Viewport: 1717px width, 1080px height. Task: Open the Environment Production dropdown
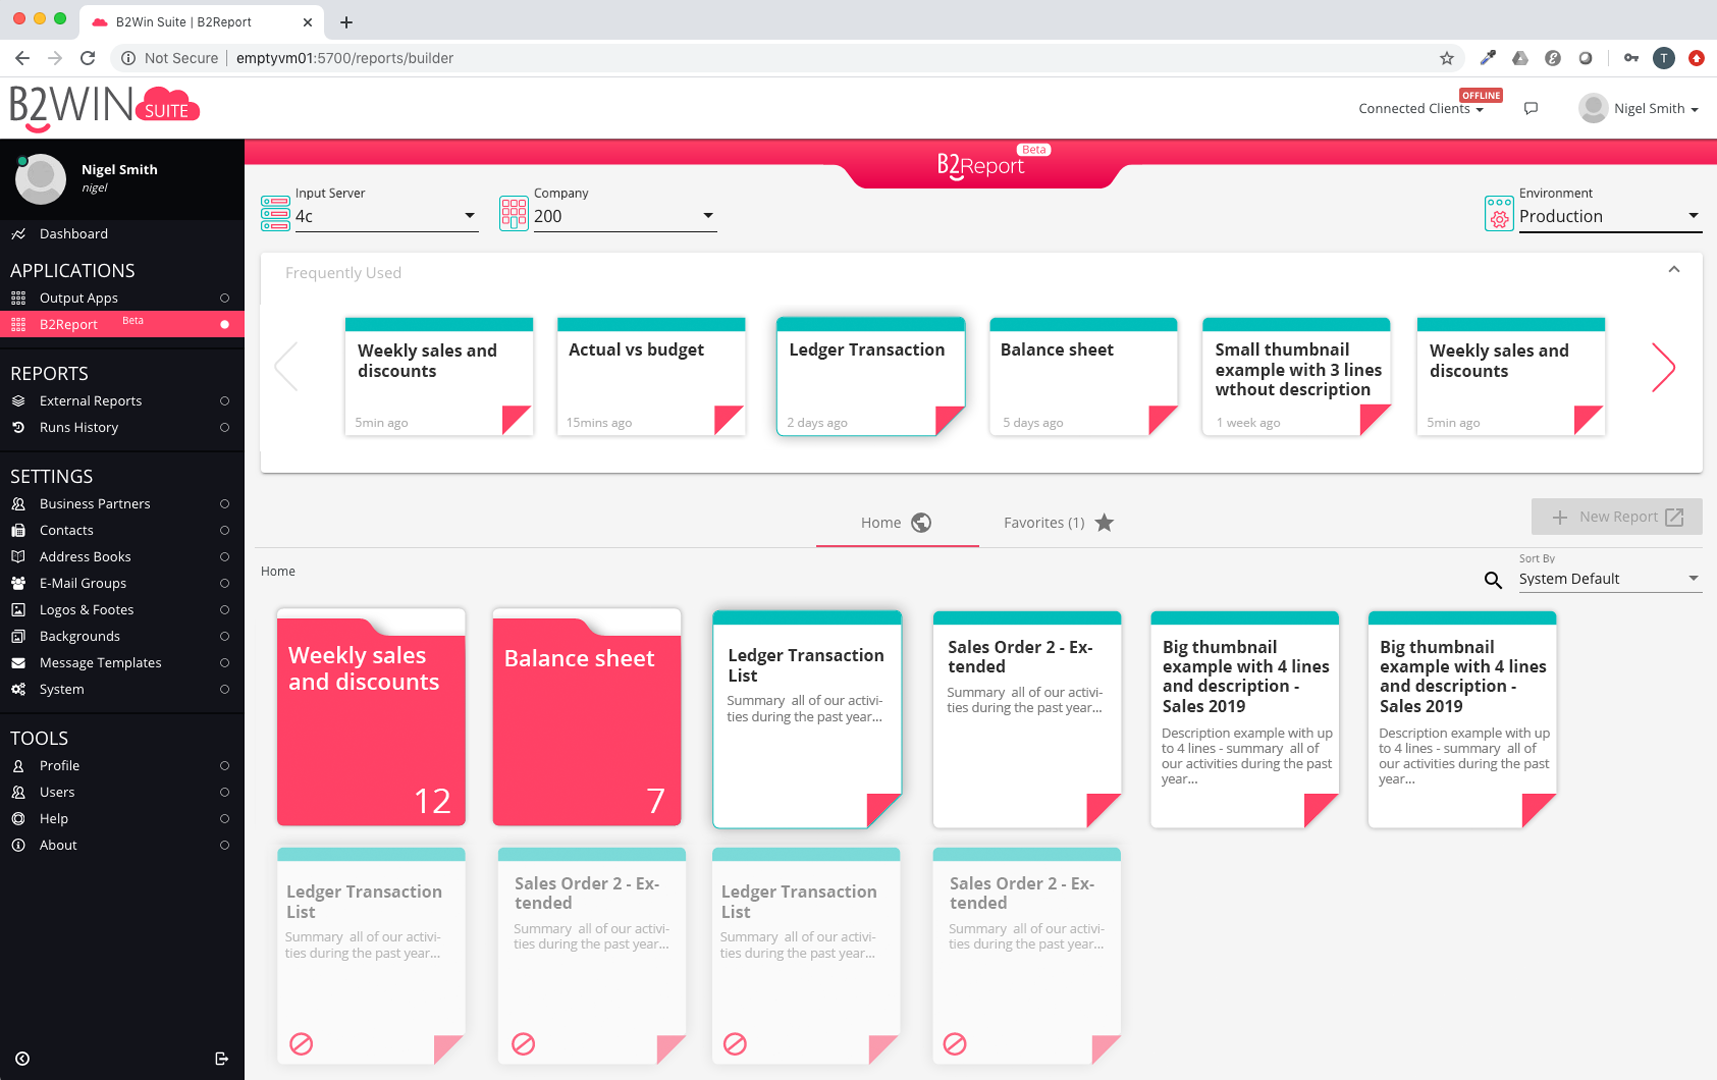click(1610, 216)
